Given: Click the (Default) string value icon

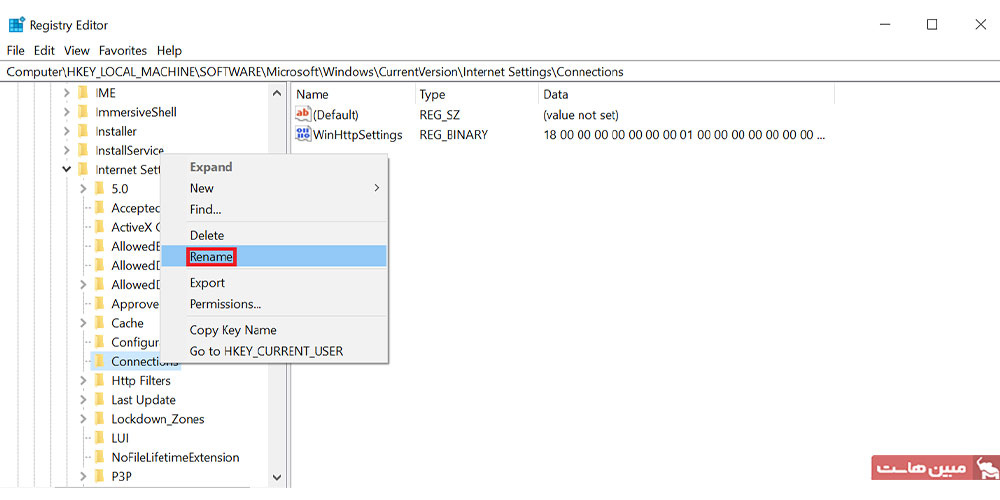Looking at the screenshot, I should 302,115.
